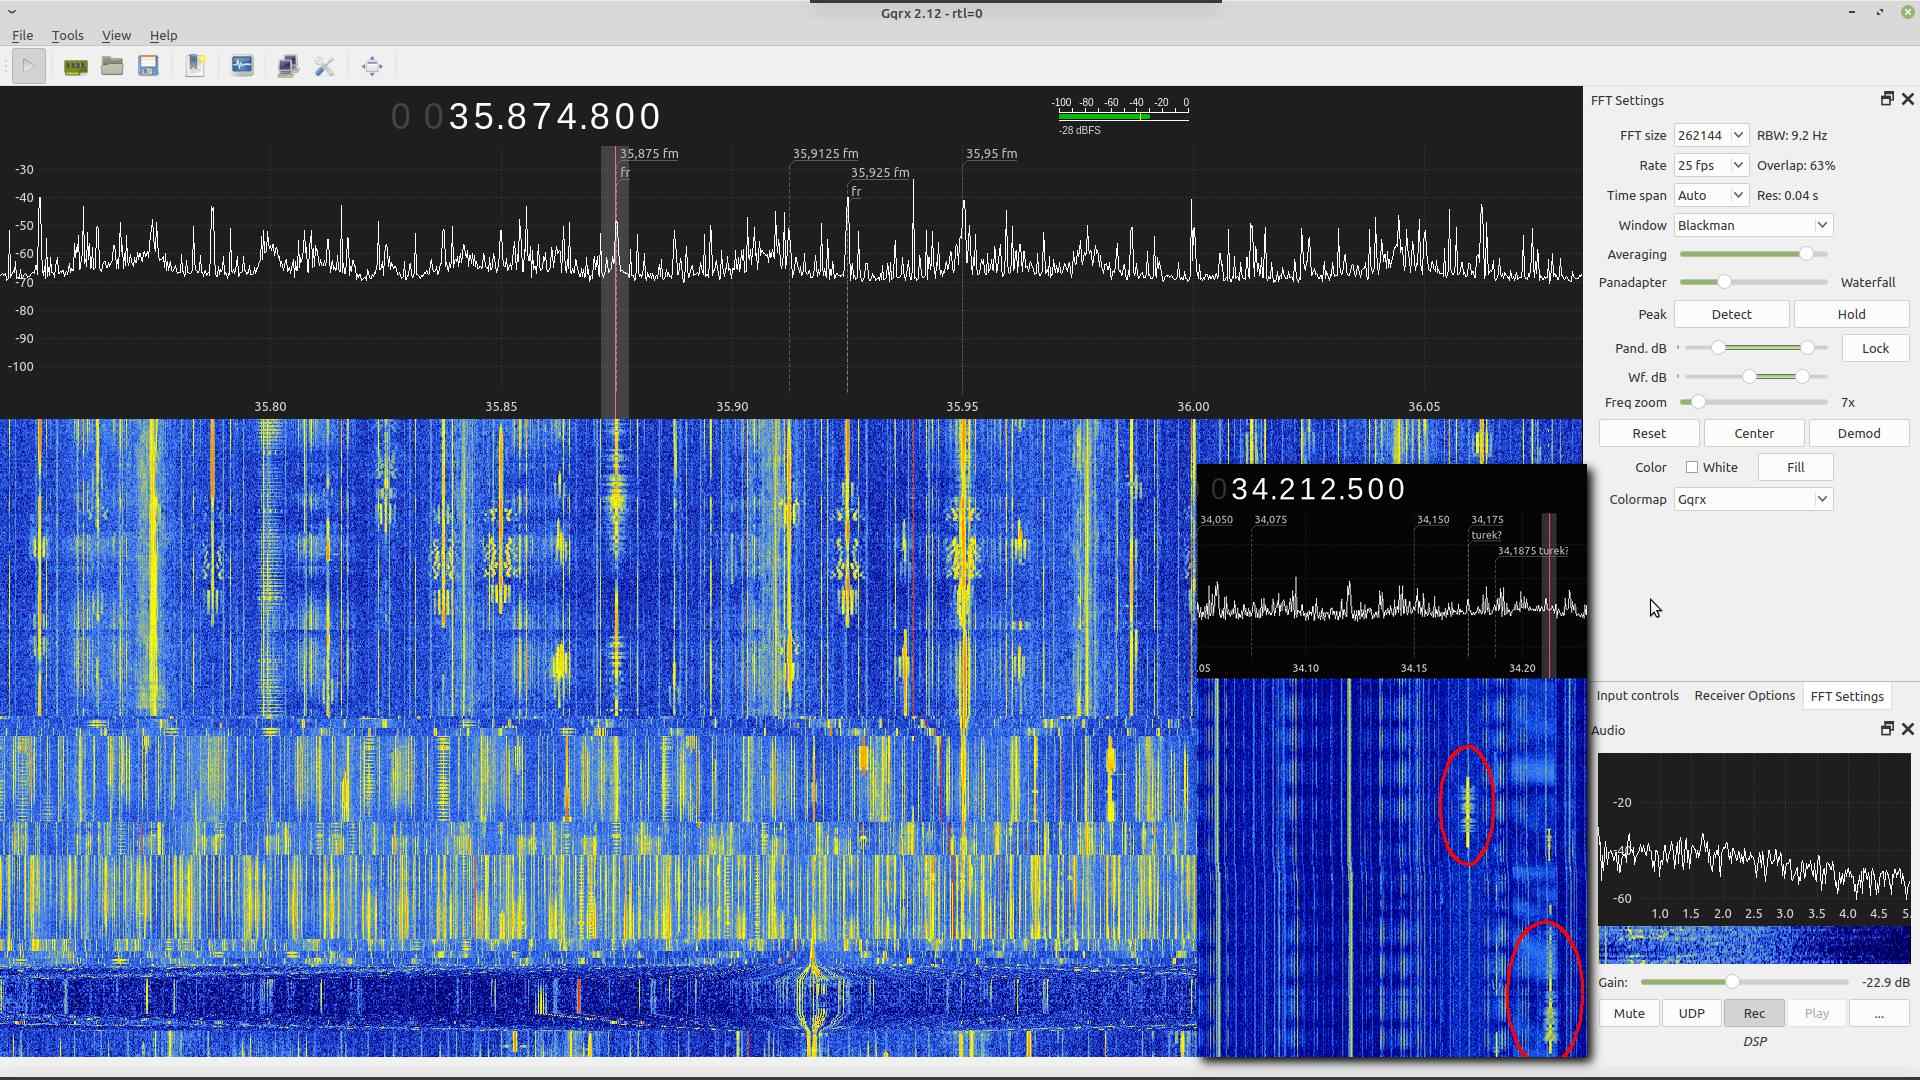Toggle fullscreen with the arrows icon
The width and height of the screenshot is (1920, 1080).
tap(372, 67)
